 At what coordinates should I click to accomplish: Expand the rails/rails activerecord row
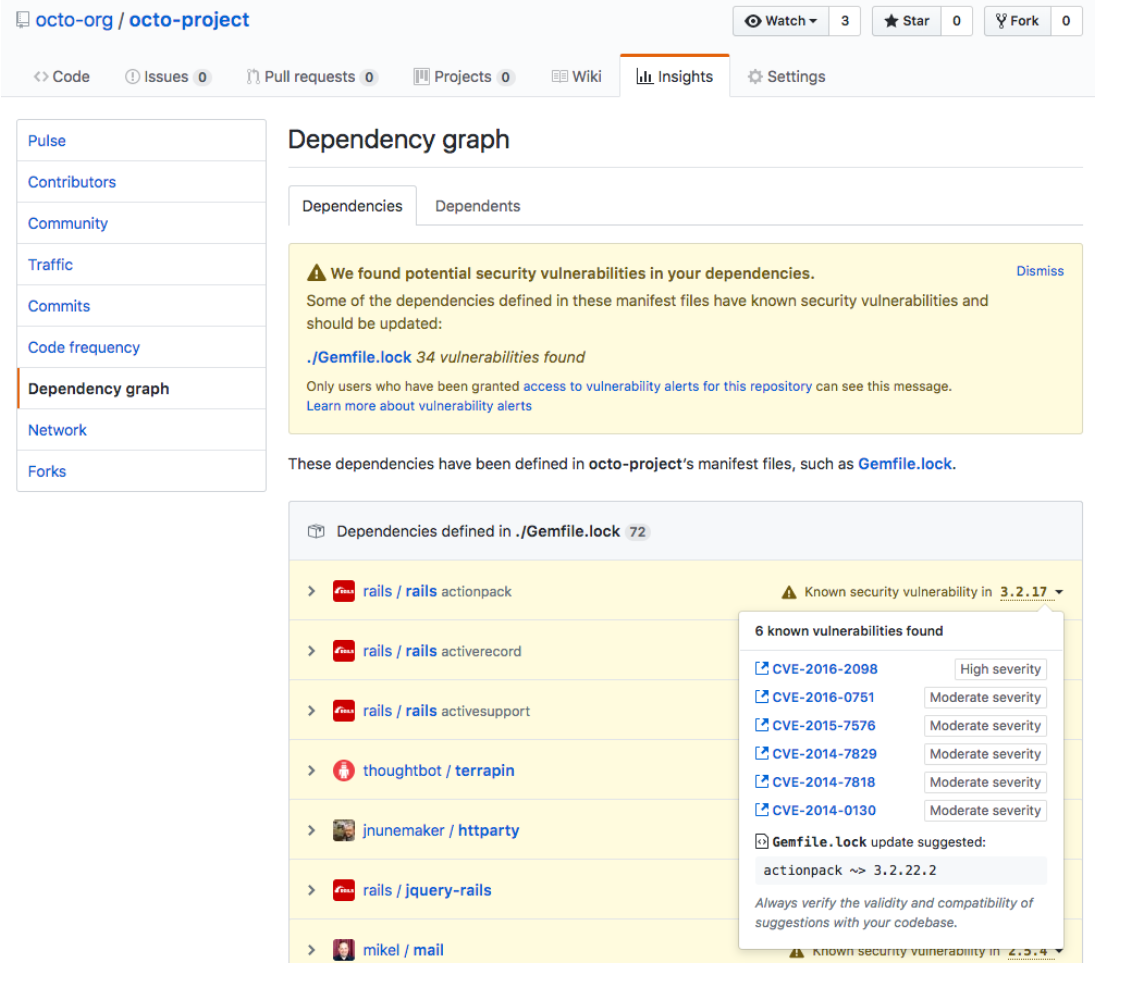coord(311,651)
